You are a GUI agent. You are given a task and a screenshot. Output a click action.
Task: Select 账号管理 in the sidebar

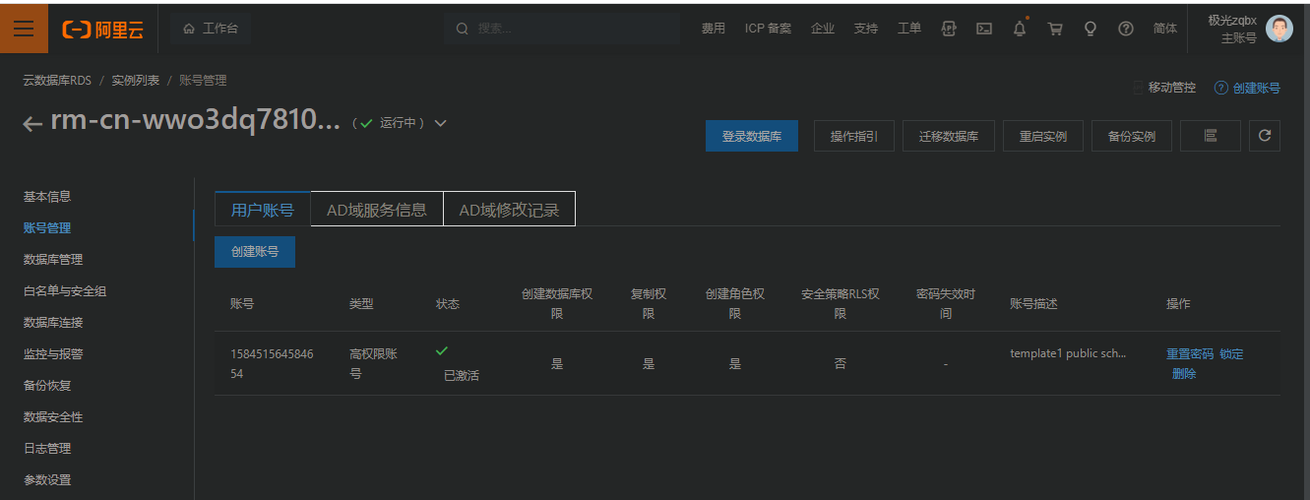pos(47,228)
